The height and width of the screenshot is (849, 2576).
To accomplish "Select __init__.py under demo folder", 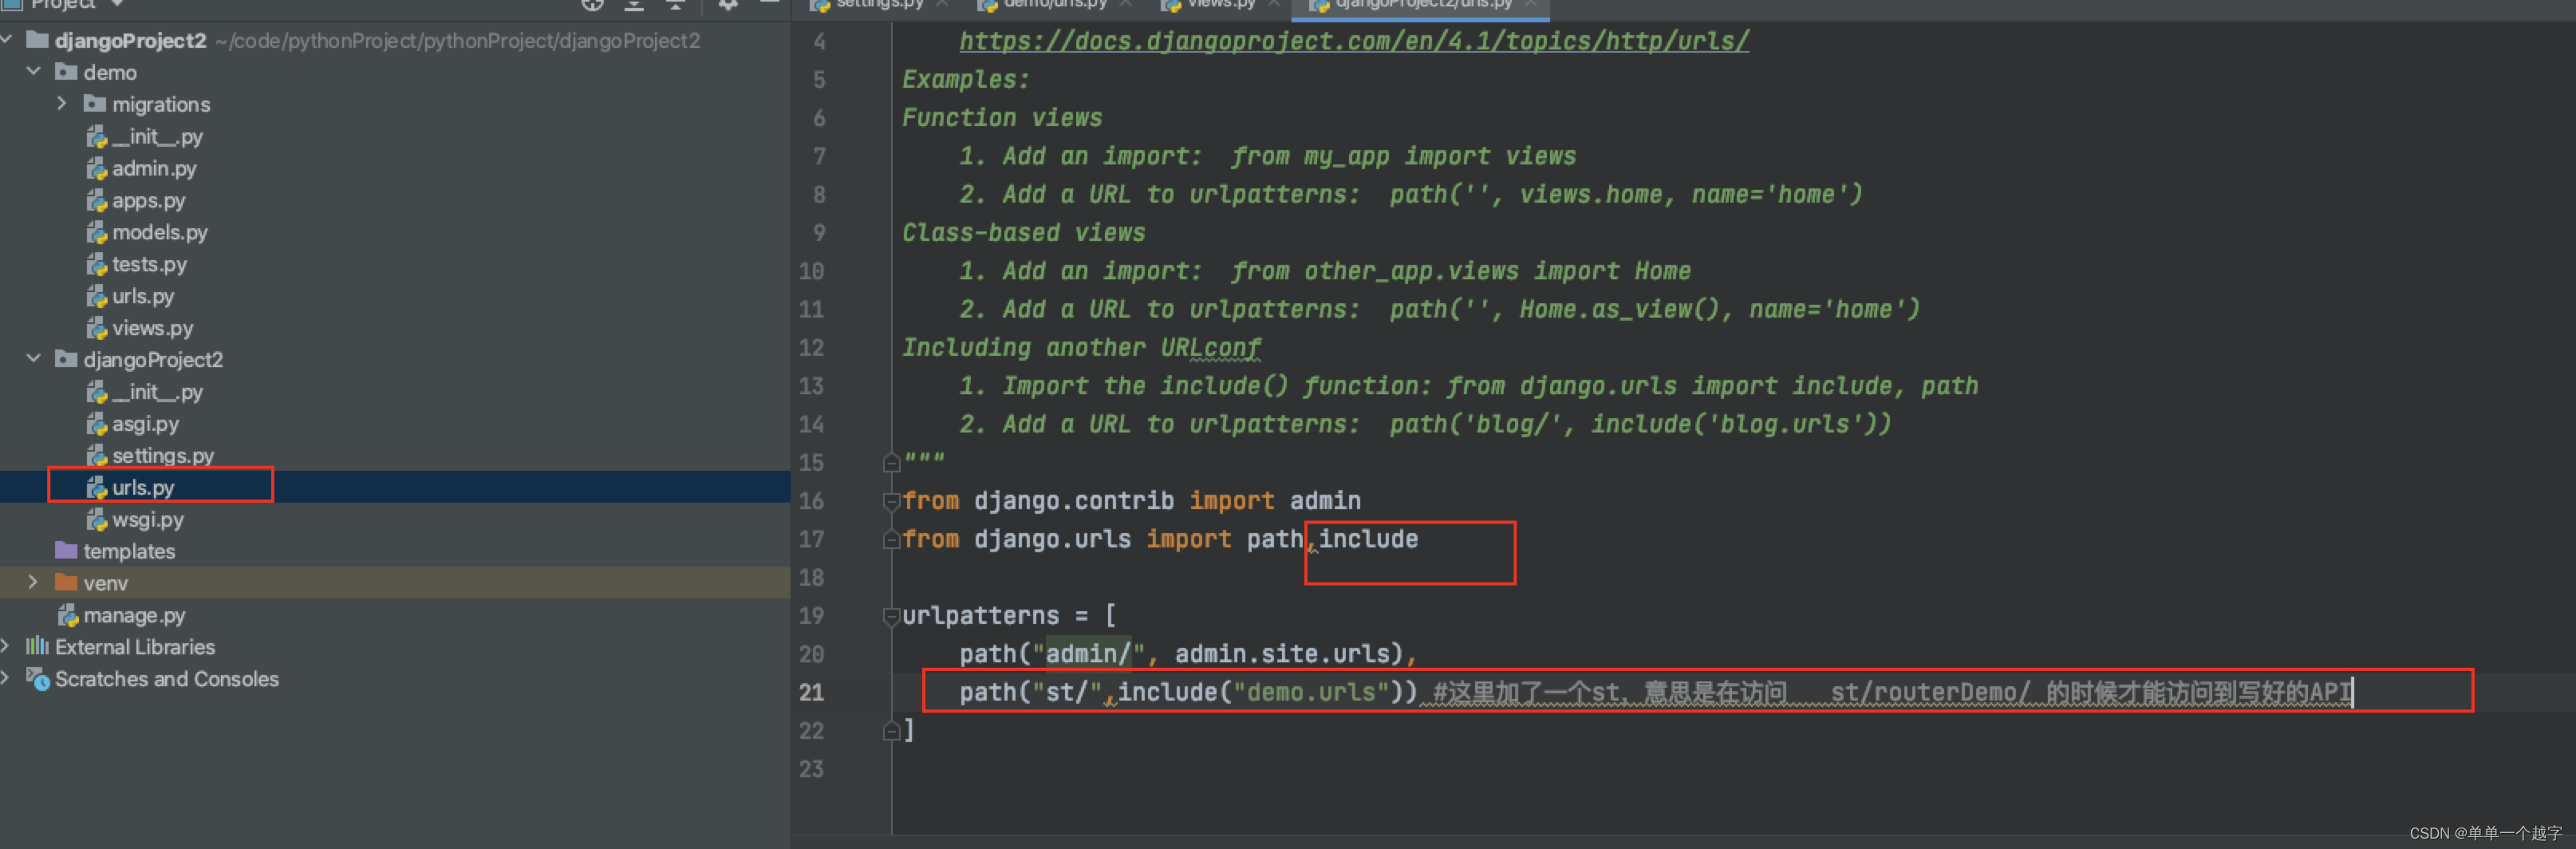I will point(157,136).
